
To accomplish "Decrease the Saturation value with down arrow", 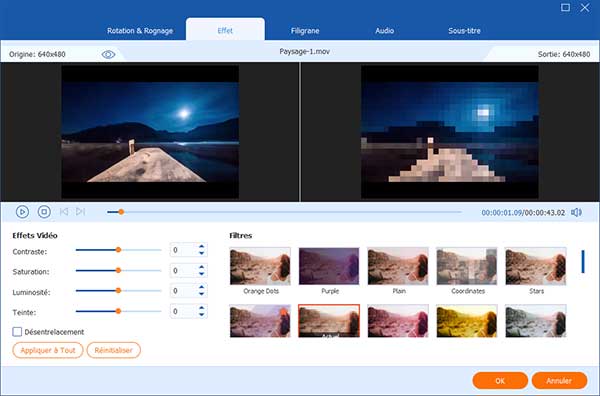I will point(202,274).
